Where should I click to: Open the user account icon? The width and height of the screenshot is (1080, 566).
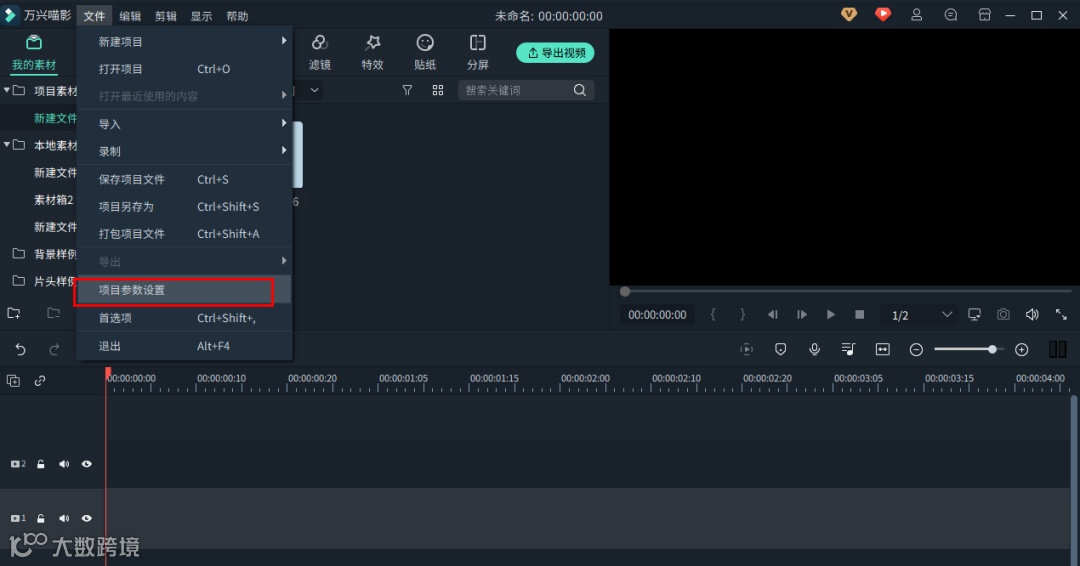coord(917,14)
